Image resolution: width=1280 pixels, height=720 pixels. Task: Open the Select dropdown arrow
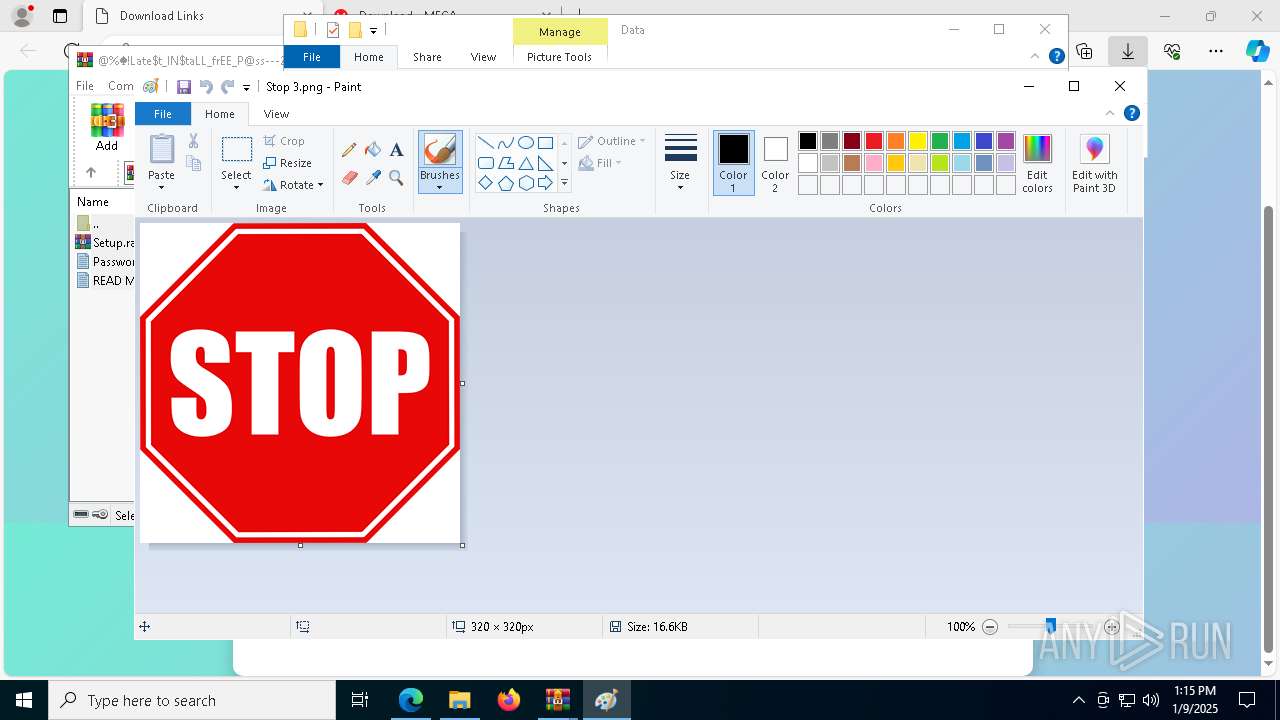(237, 187)
